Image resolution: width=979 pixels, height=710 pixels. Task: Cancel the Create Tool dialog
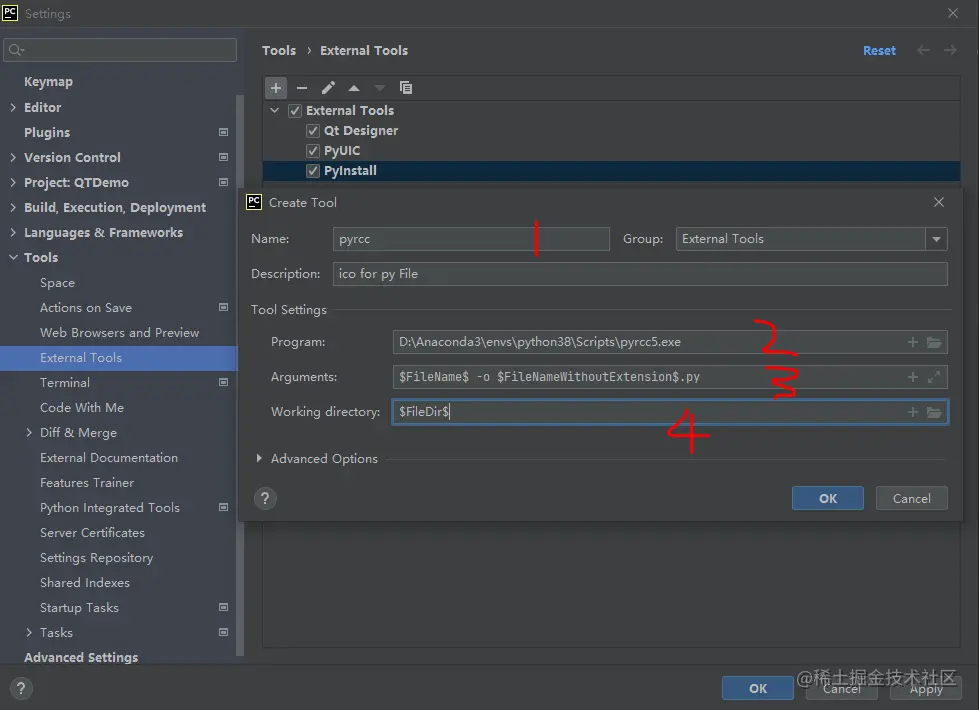point(912,498)
